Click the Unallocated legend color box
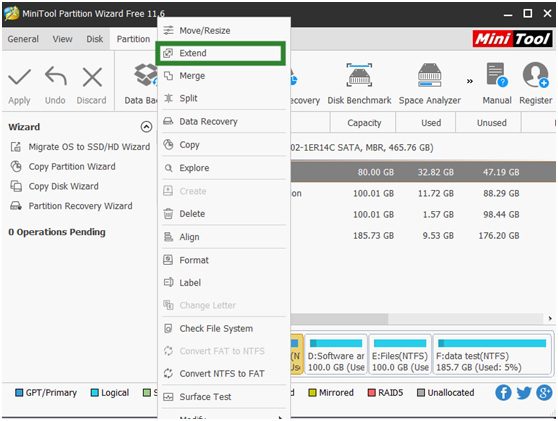The width and height of the screenshot is (558, 421). tap(421, 393)
